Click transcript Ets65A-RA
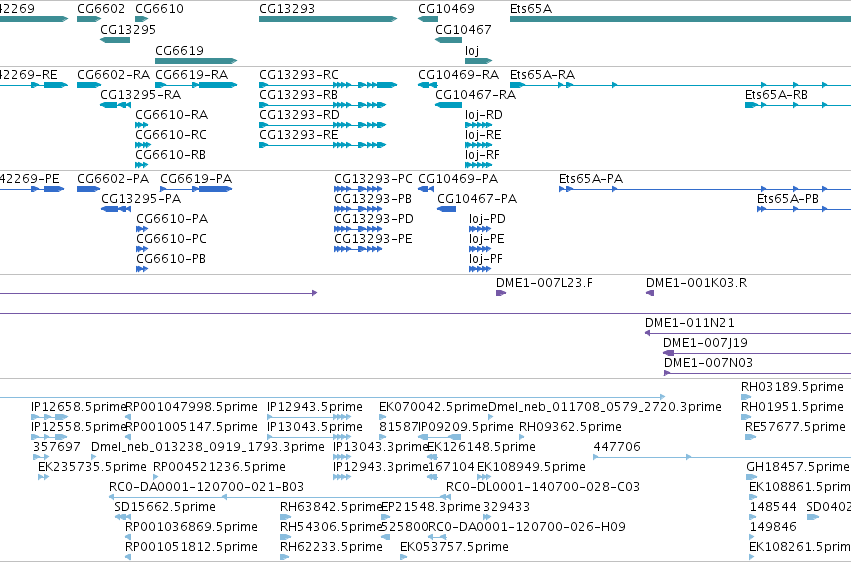The height and width of the screenshot is (562, 851). [x=681, y=85]
